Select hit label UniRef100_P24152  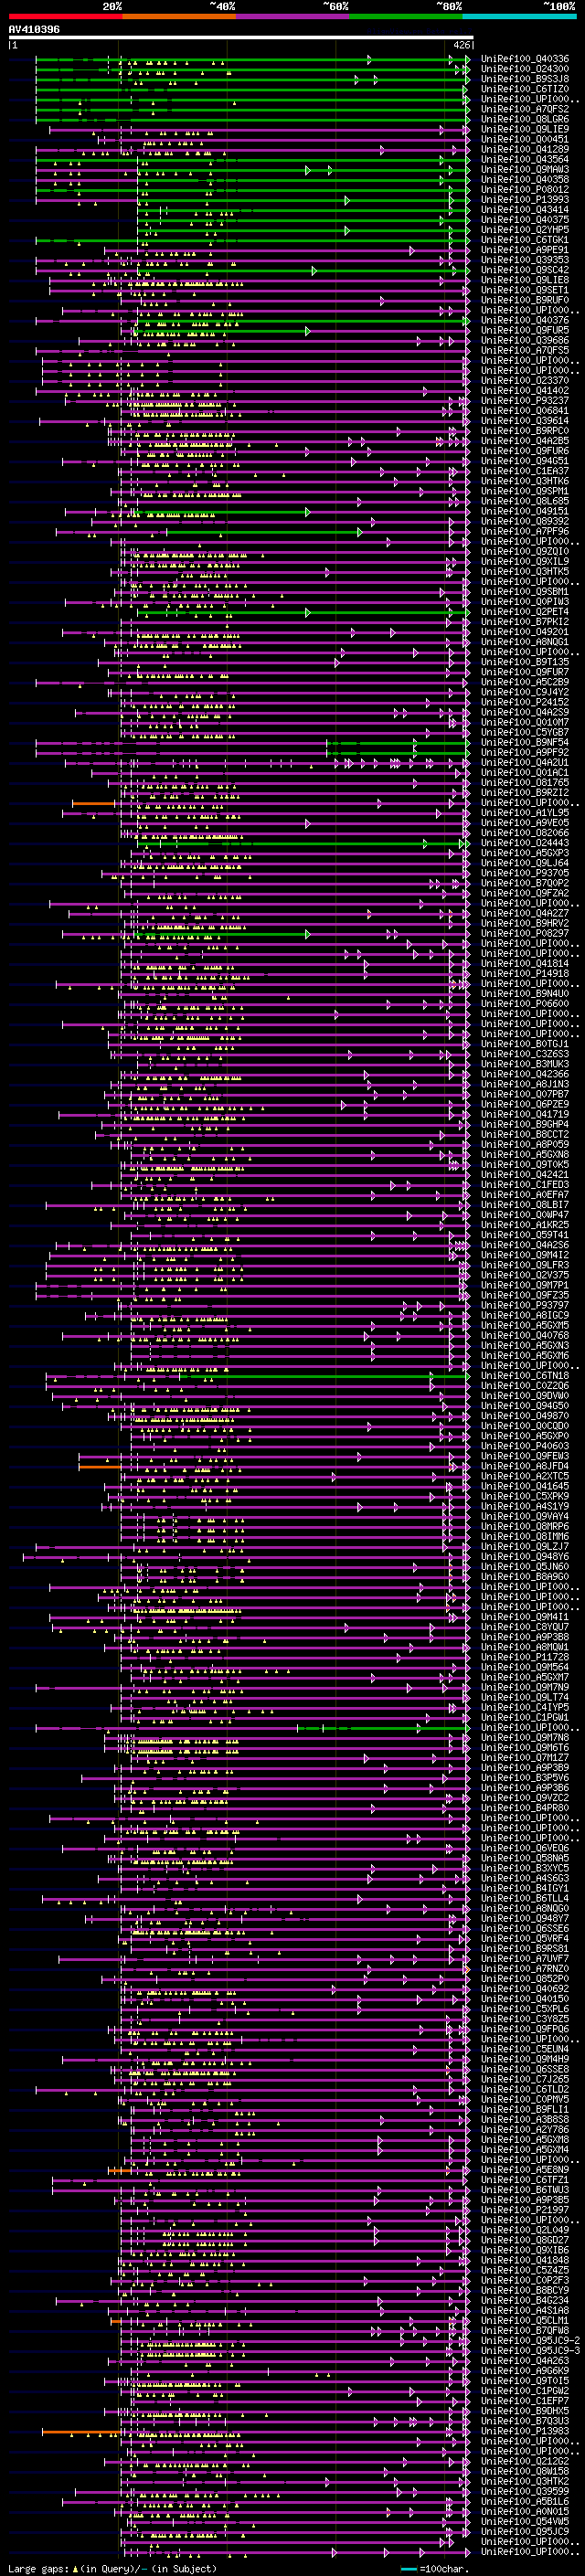pyautogui.click(x=524, y=702)
